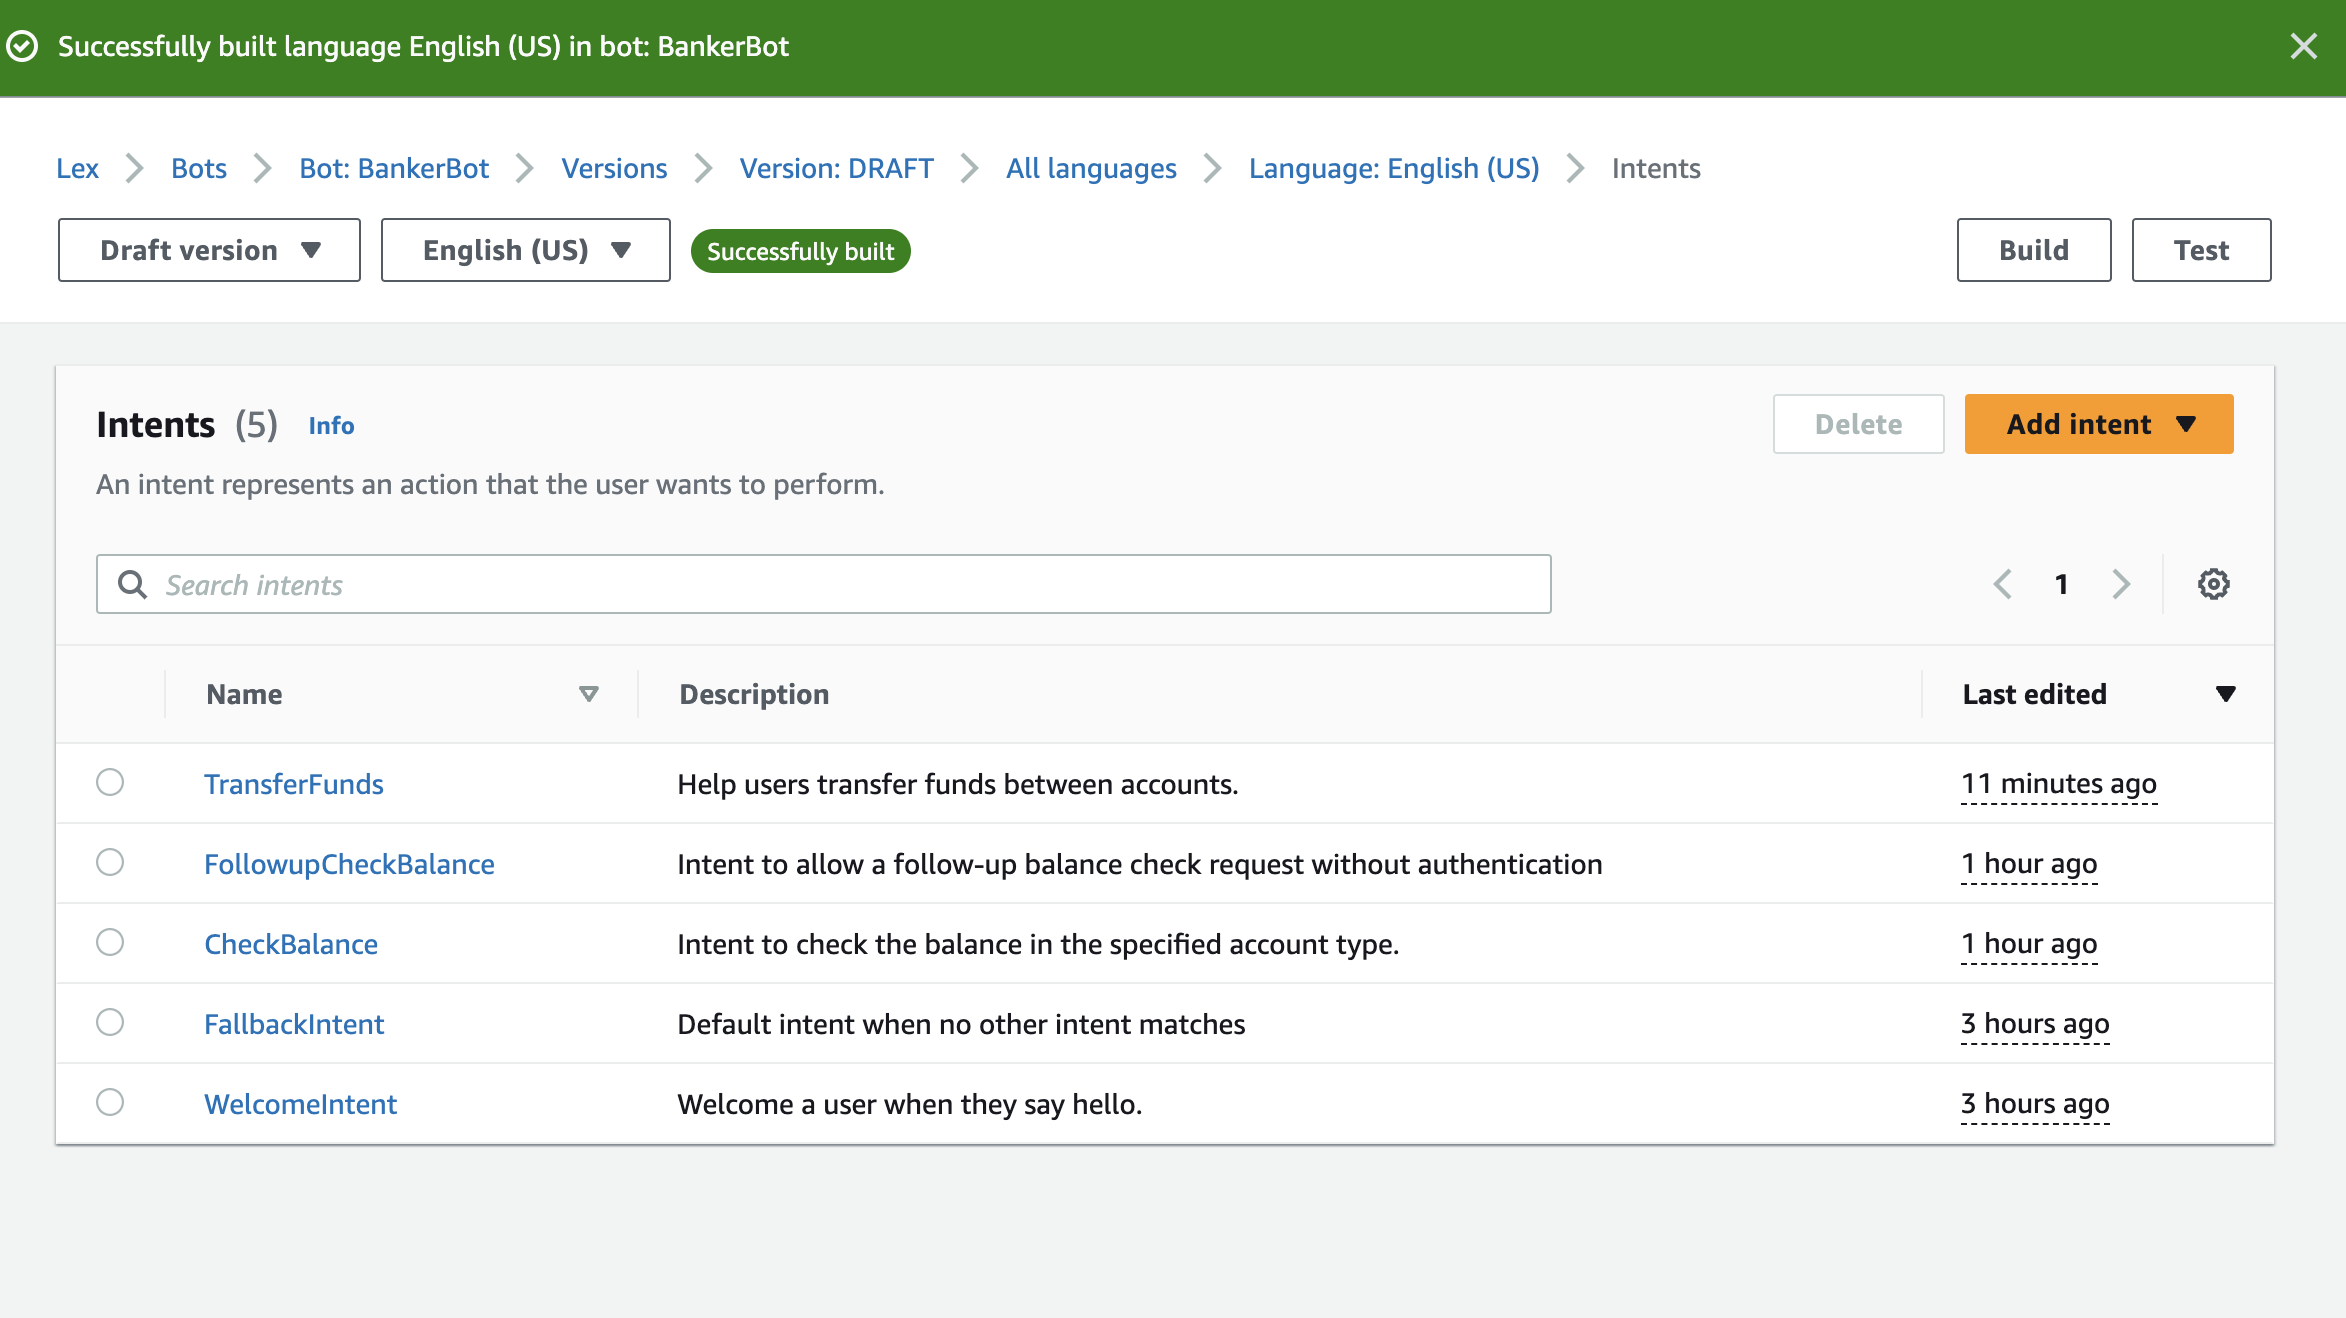Go to next intents page arrow
The height and width of the screenshot is (1318, 2346).
coord(2121,584)
